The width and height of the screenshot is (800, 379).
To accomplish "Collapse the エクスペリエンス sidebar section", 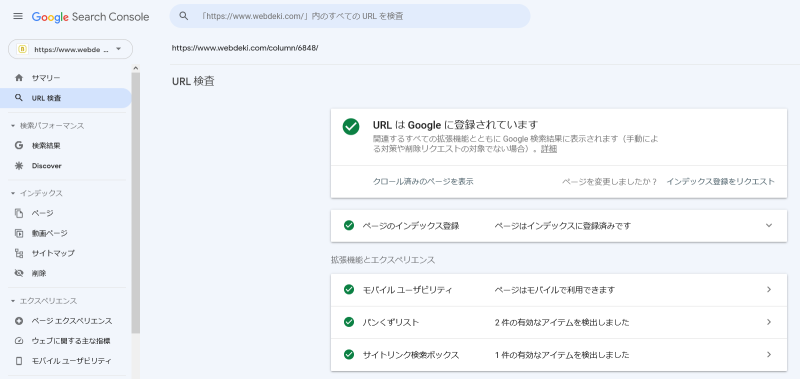I will point(13,301).
